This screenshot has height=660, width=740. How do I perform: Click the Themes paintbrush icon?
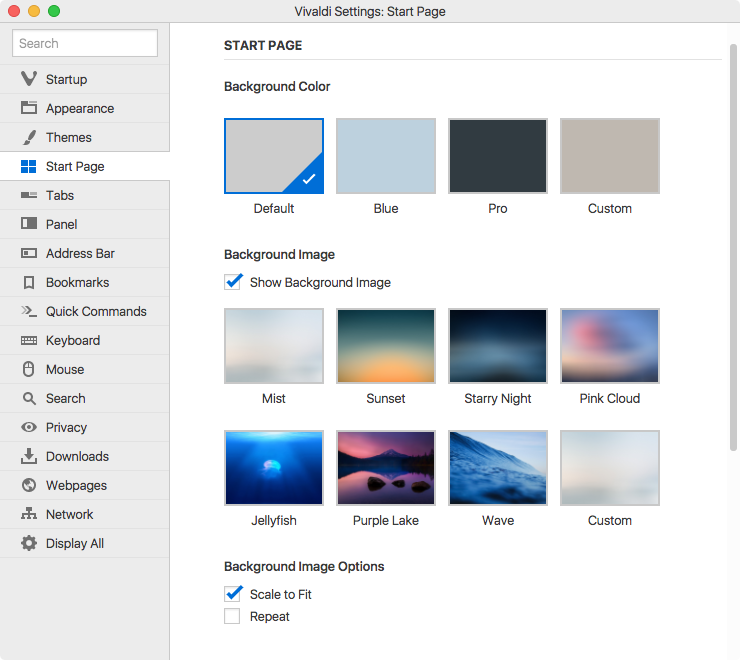point(29,137)
